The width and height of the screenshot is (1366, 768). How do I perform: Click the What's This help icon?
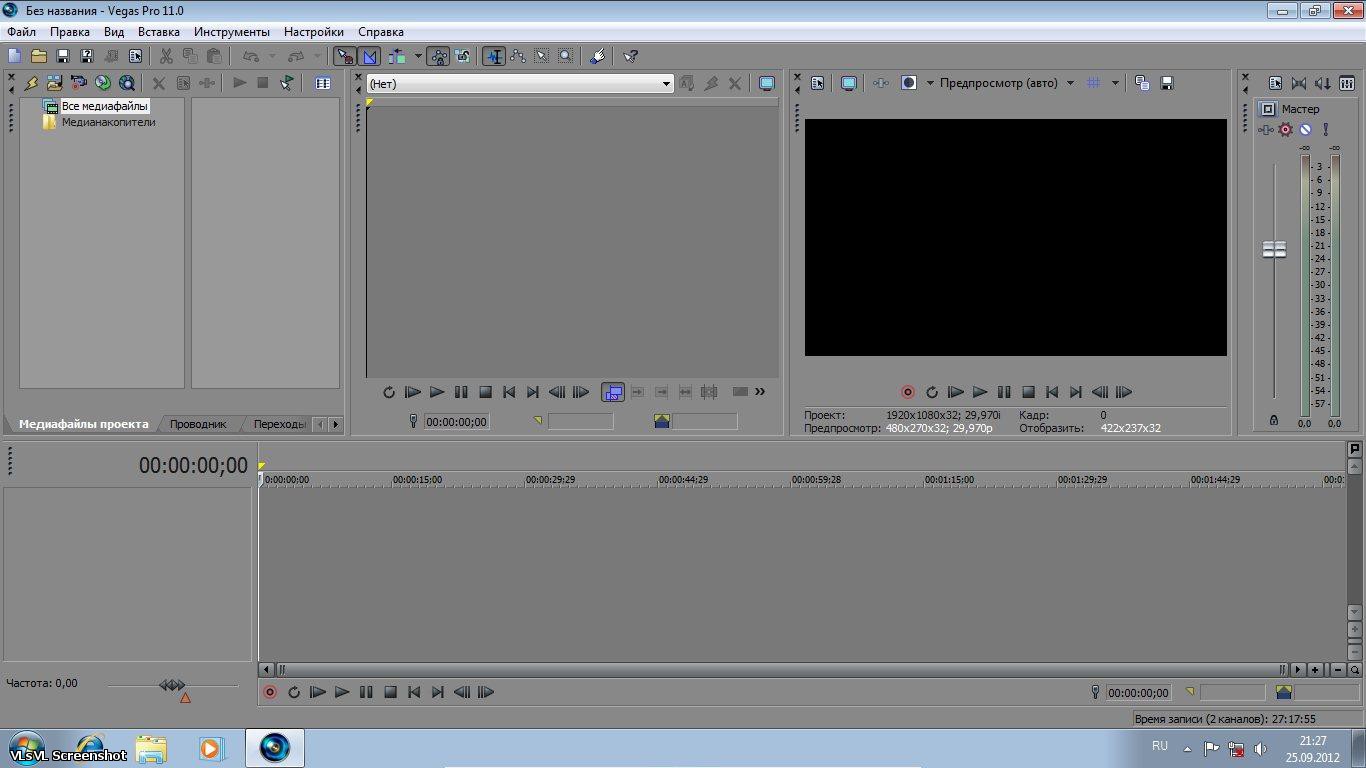point(630,57)
